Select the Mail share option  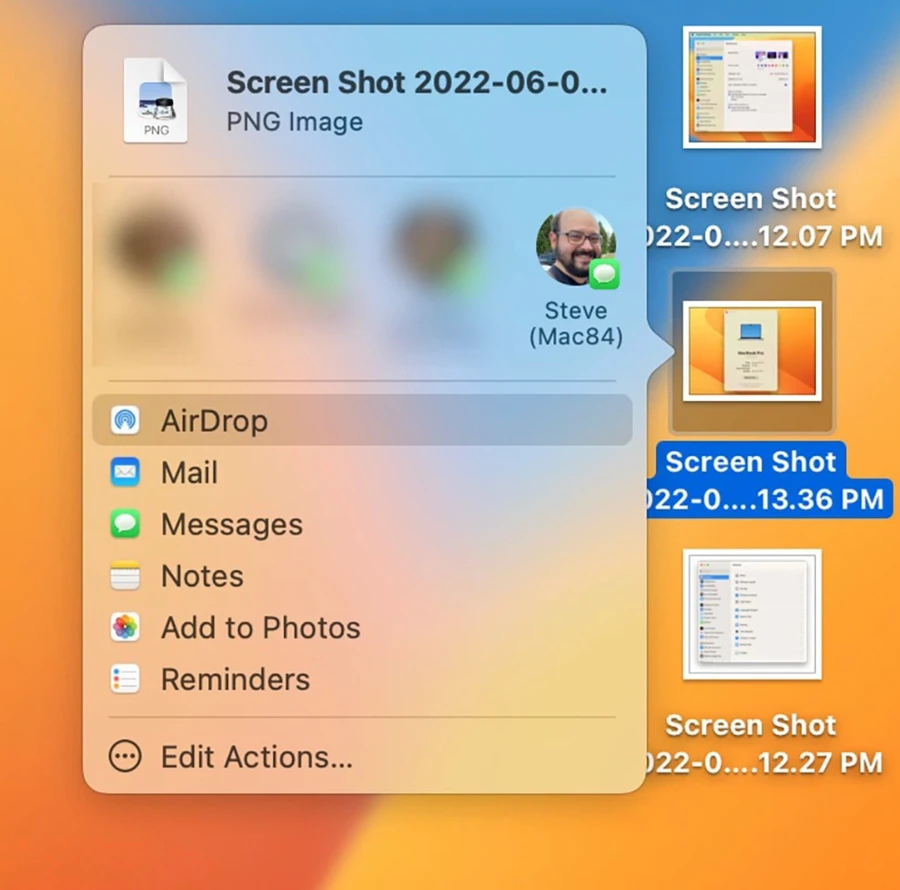click(x=362, y=472)
